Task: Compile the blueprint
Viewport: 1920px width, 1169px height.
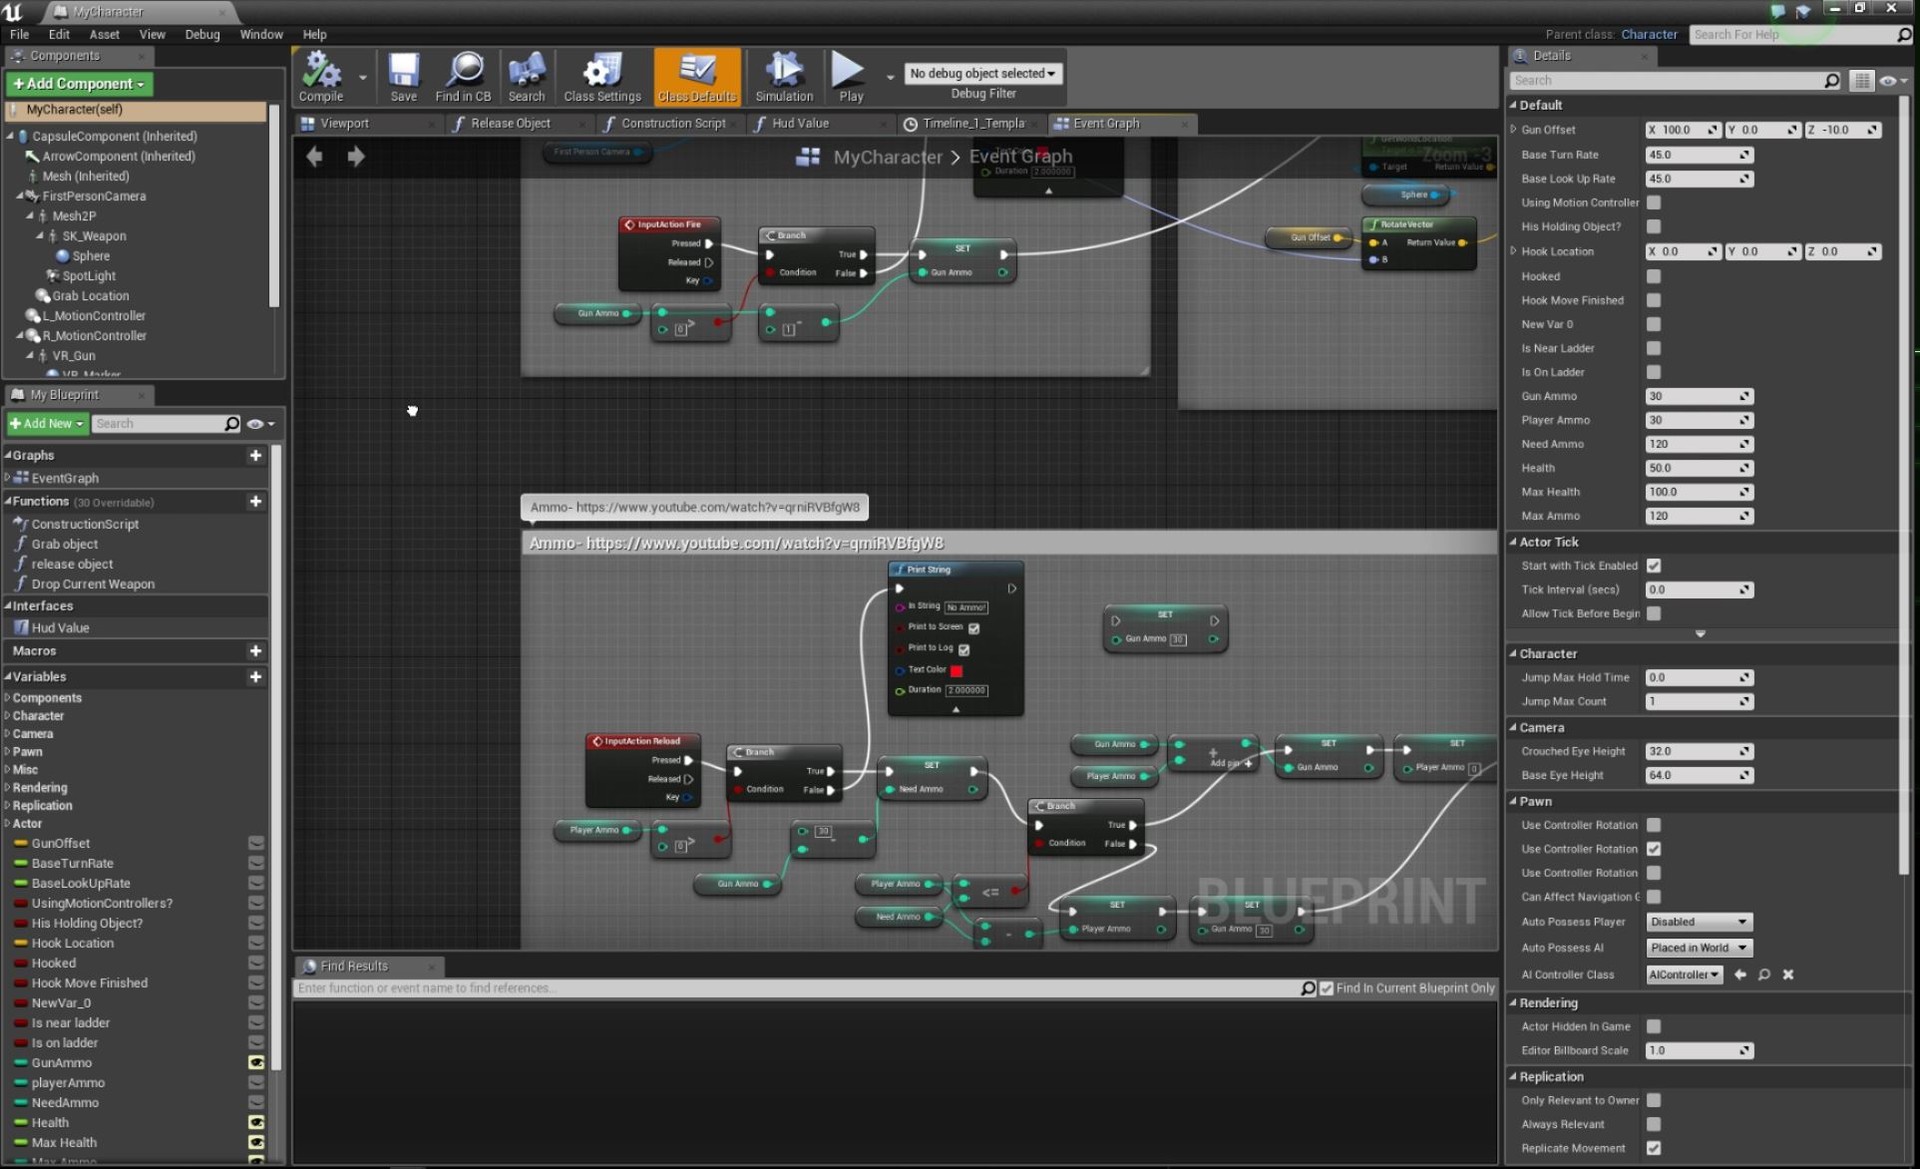Action: pos(320,75)
